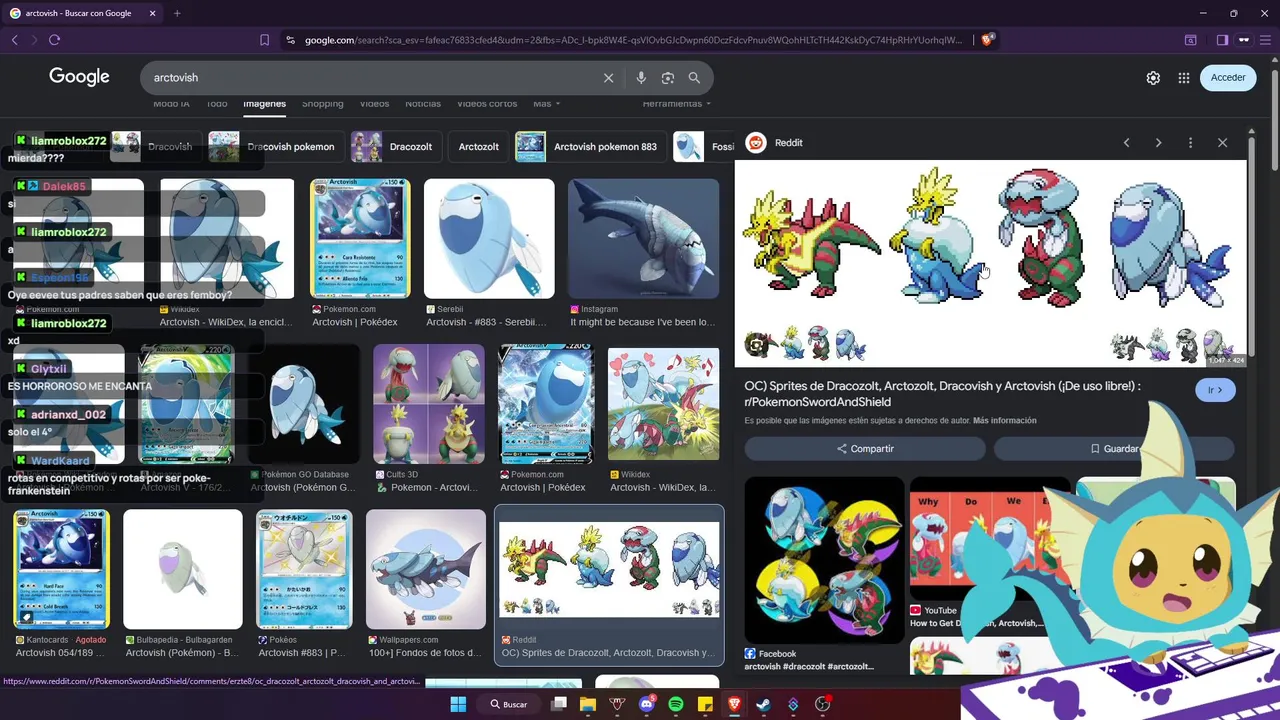Open OBS Studio from the taskbar
Image resolution: width=1280 pixels, height=720 pixels.
(822, 704)
